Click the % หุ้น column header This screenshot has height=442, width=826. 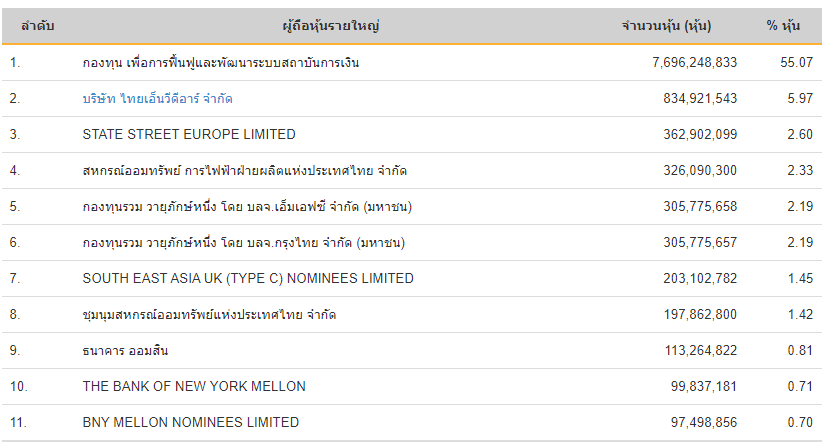pos(783,26)
